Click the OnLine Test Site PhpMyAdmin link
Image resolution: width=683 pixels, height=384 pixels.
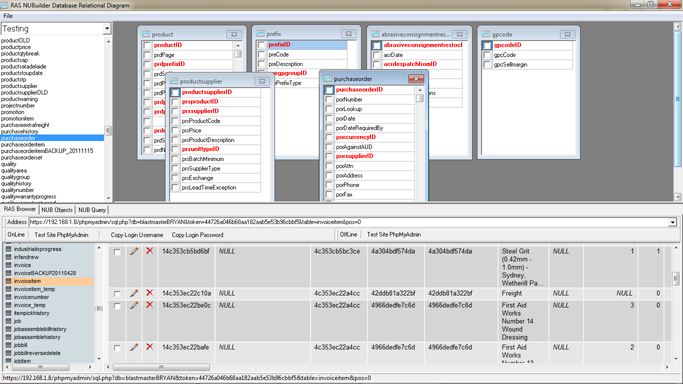point(61,235)
